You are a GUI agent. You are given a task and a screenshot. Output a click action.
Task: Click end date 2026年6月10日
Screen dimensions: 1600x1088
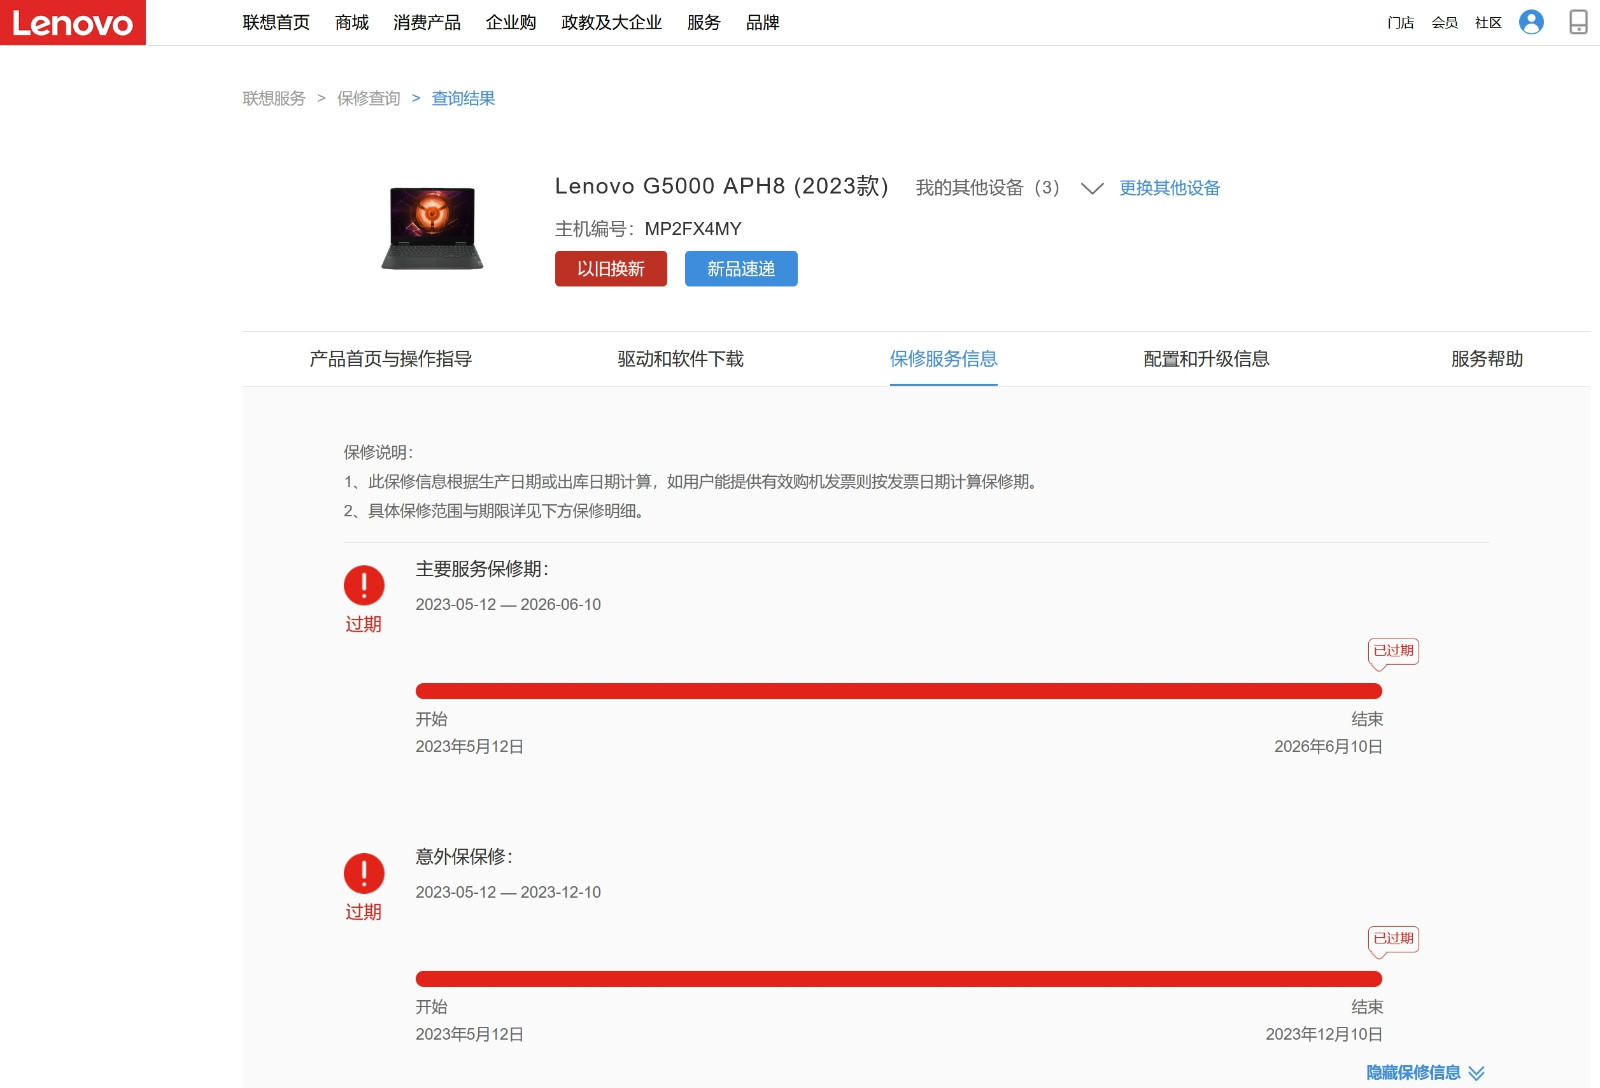pos(1328,747)
